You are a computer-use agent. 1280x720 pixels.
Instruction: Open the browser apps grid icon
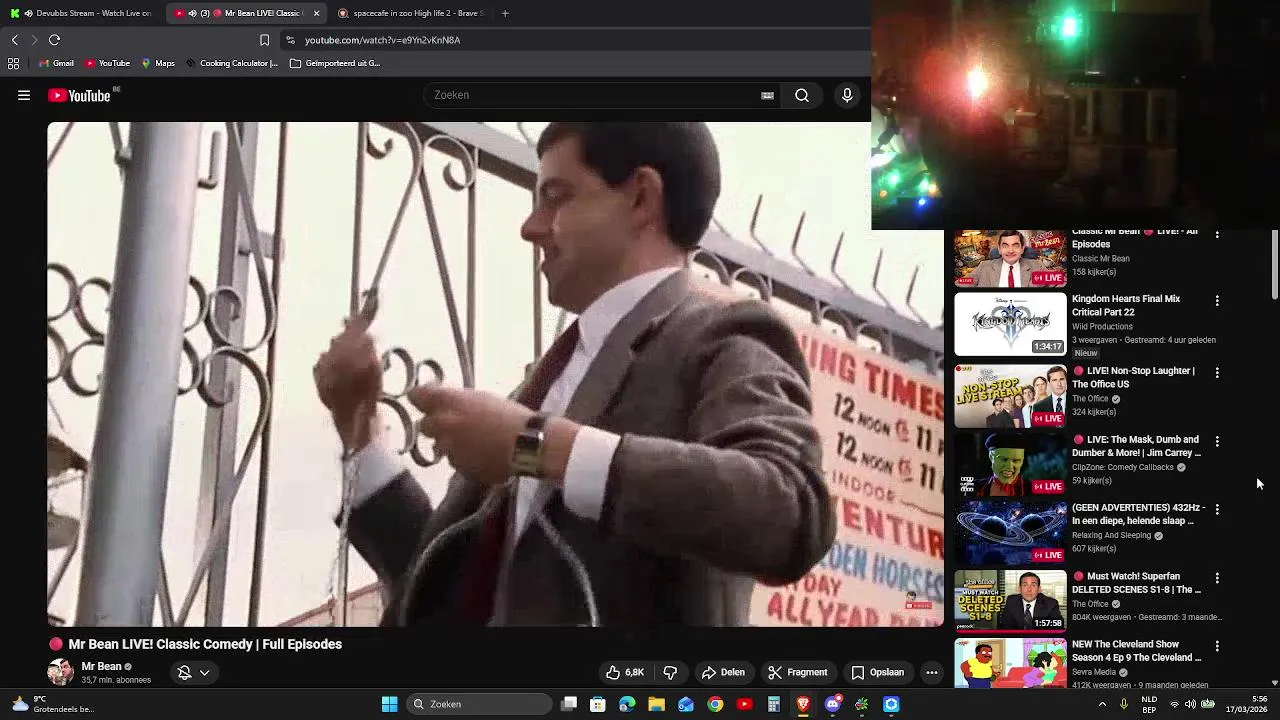point(13,63)
